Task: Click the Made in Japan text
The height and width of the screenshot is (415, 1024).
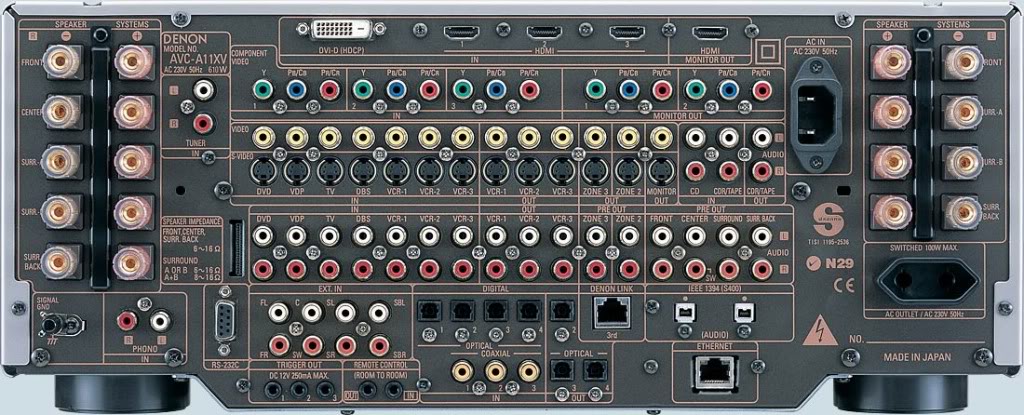Action: [x=917, y=356]
